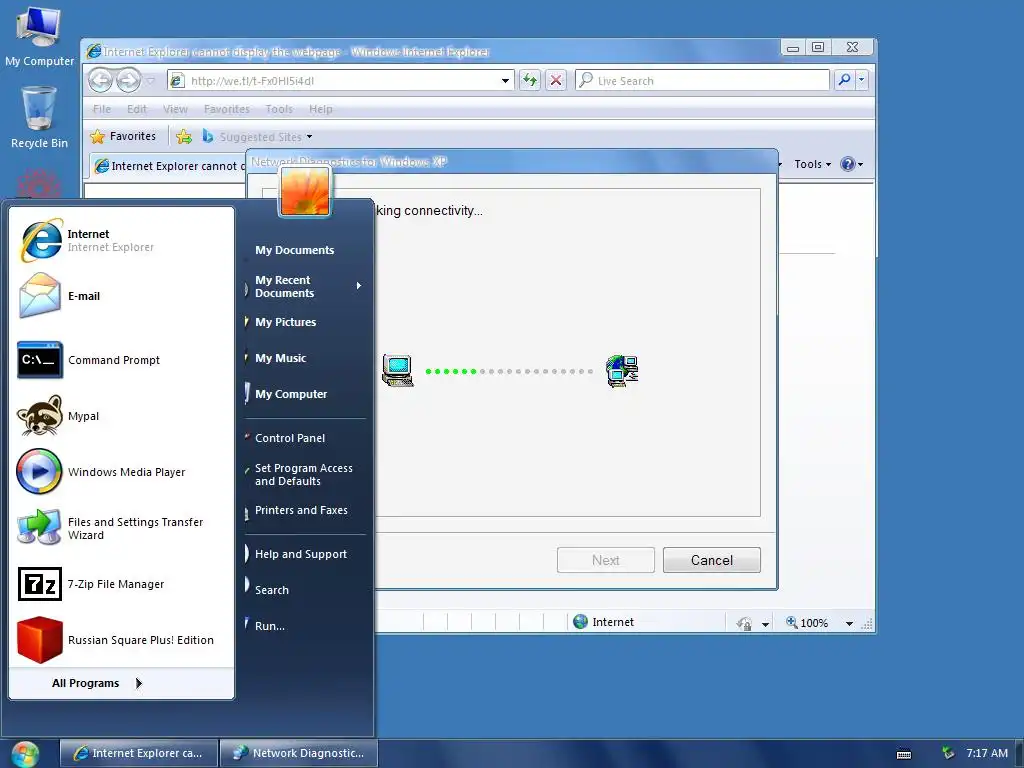Click the Refresh button beside address bar
Screen dimensions: 1024x768
[530, 80]
